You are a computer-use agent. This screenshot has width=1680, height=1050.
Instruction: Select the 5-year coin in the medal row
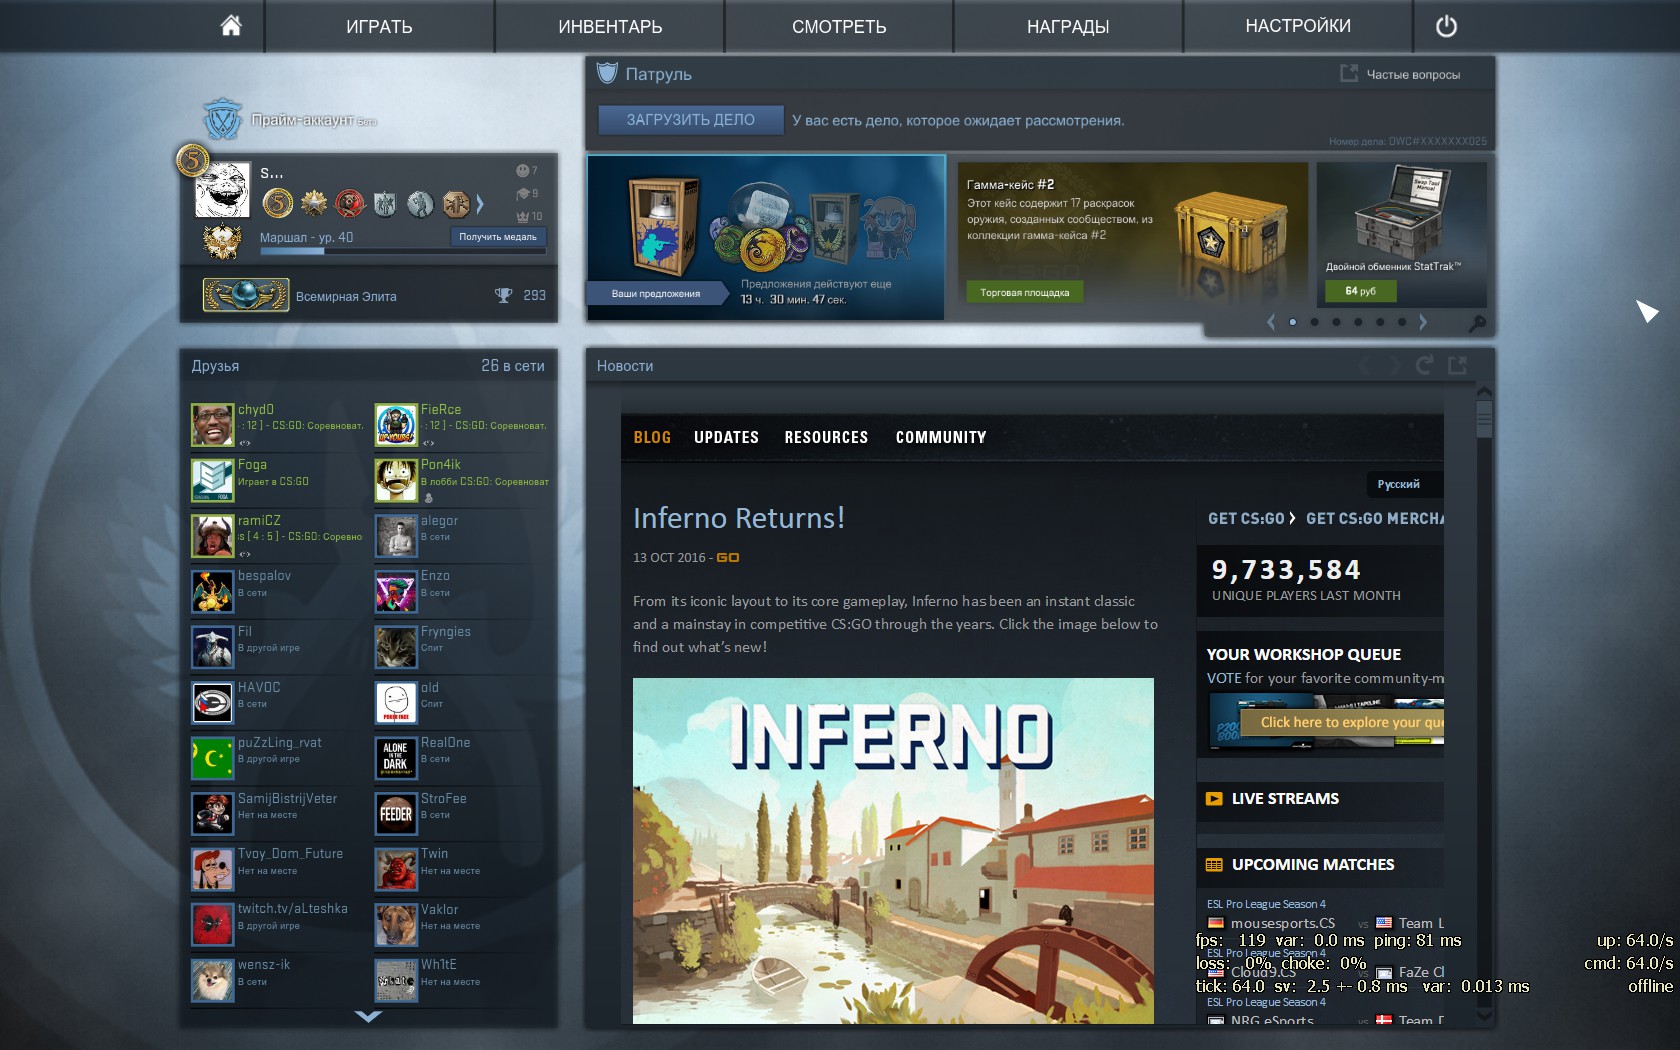[x=278, y=204]
